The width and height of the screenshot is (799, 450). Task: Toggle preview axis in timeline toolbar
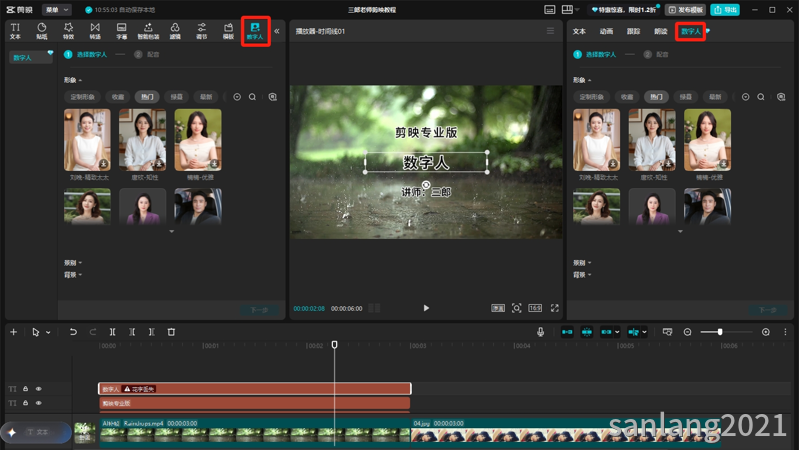[x=633, y=332]
